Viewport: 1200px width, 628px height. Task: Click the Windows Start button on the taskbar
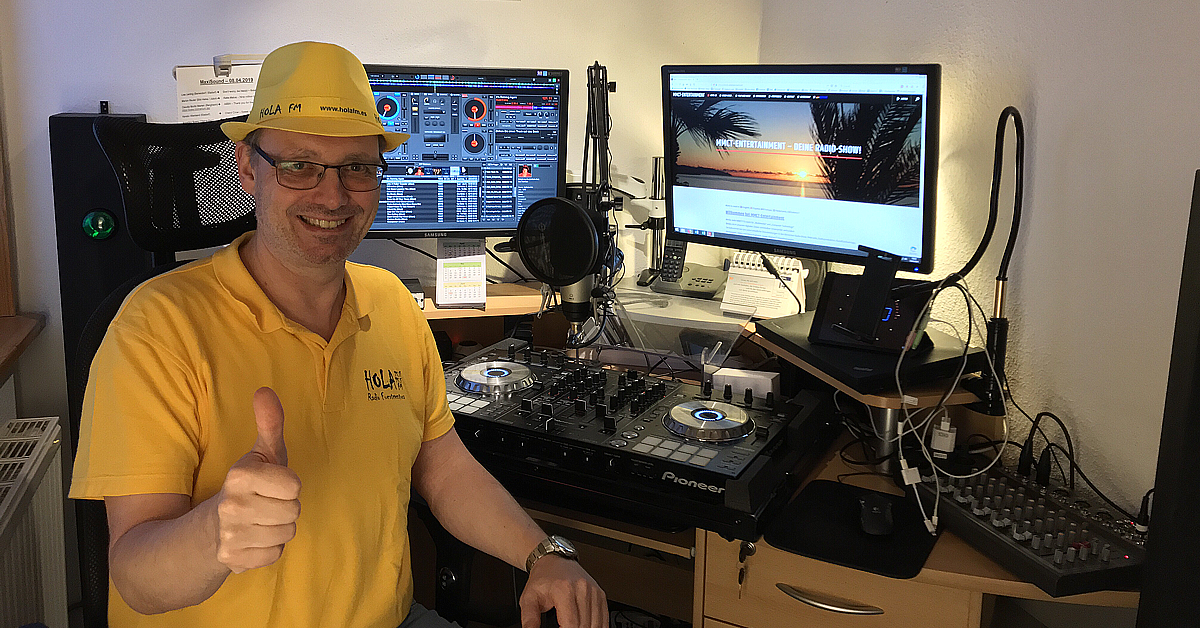pos(678,232)
